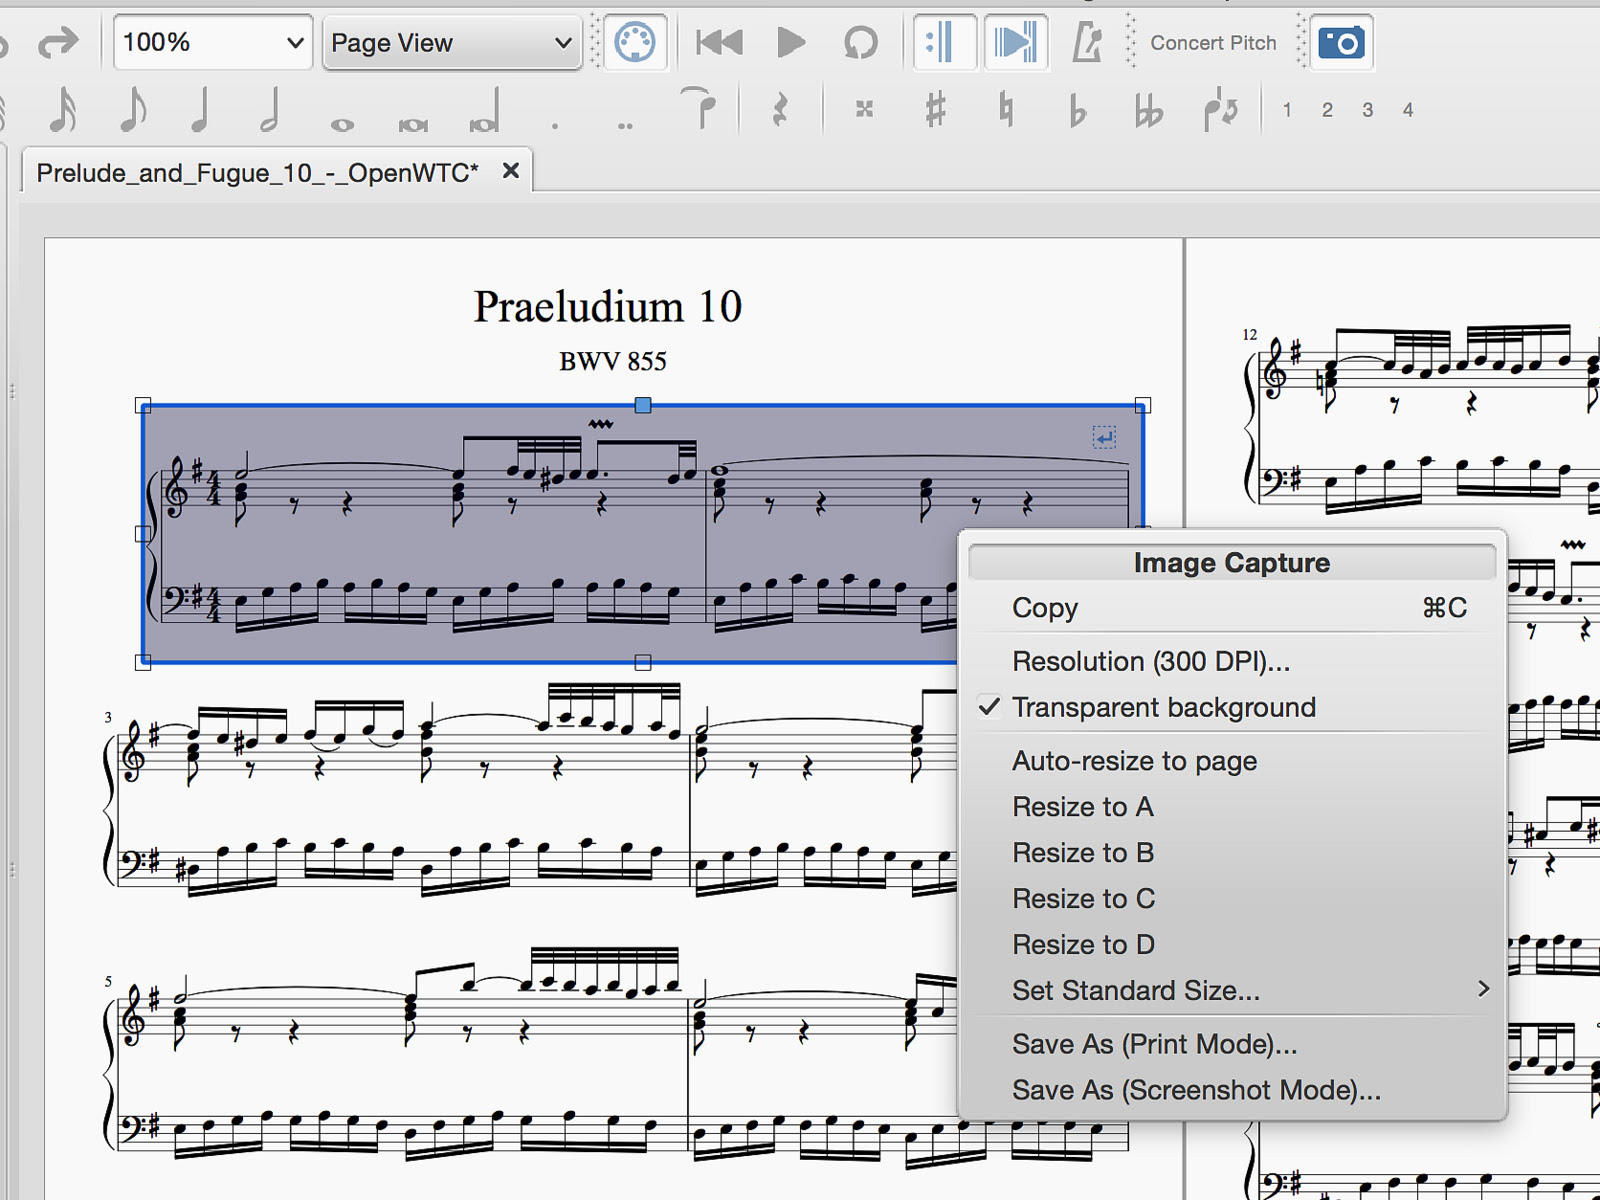Close the Prelude_and_Fugue_10 tab

[x=510, y=171]
